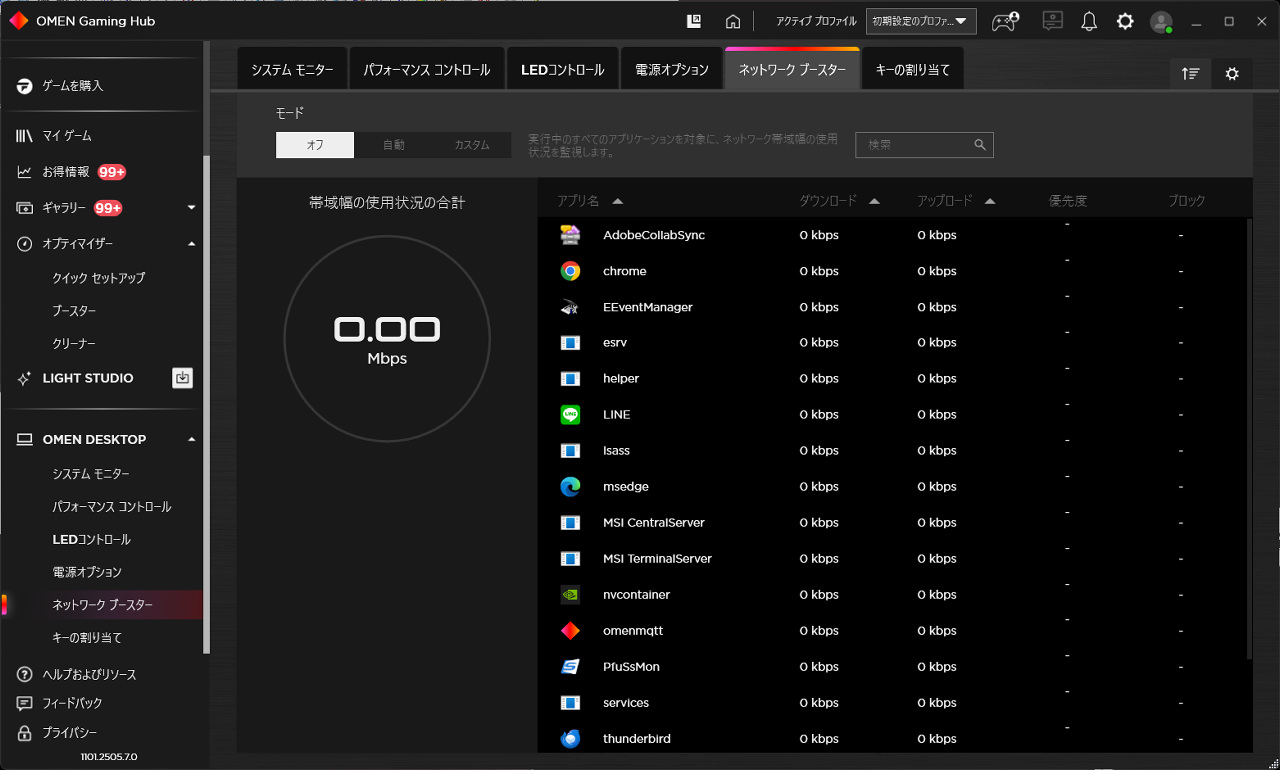The height and width of the screenshot is (770, 1280).
Task: Click the user account avatar icon
Action: pos(1160,21)
